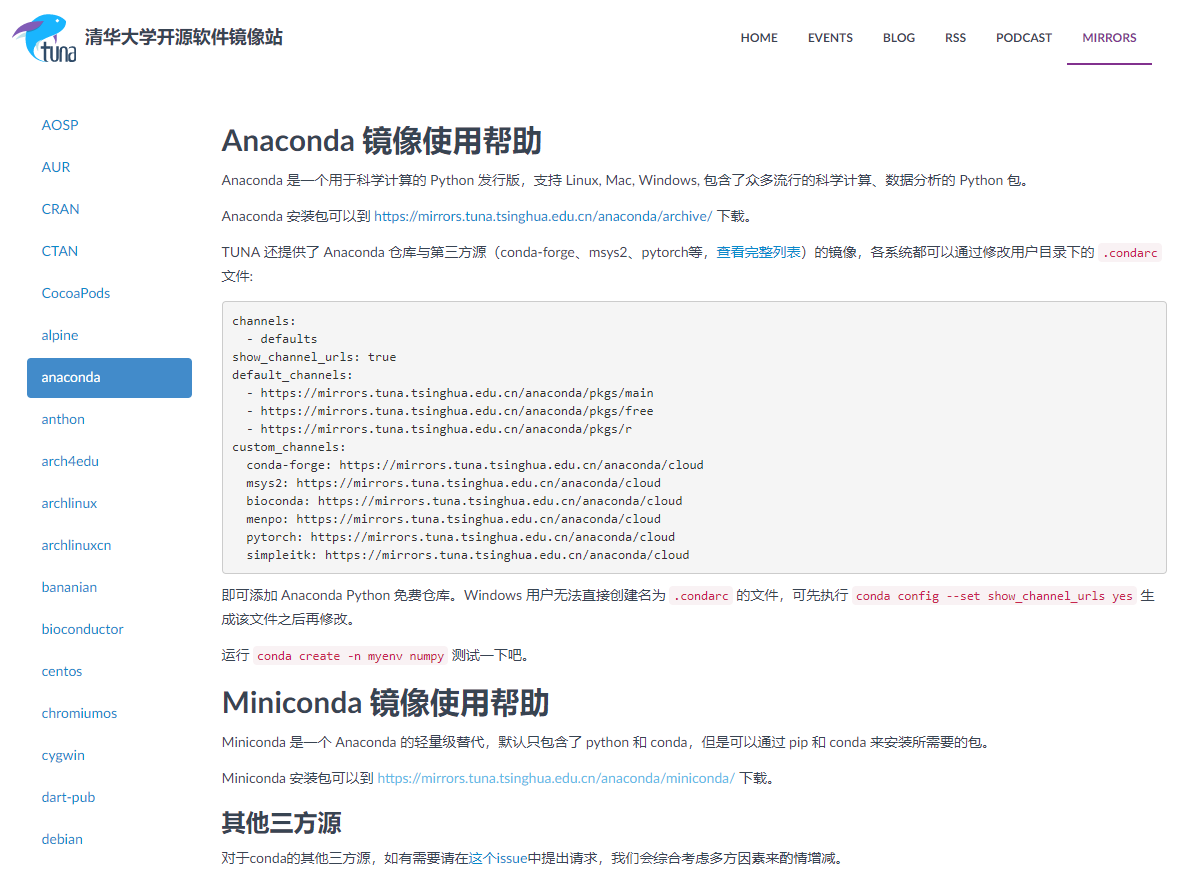This screenshot has width=1182, height=871.
Task: Click the '其他三方源' heading
Action: pos(281,823)
